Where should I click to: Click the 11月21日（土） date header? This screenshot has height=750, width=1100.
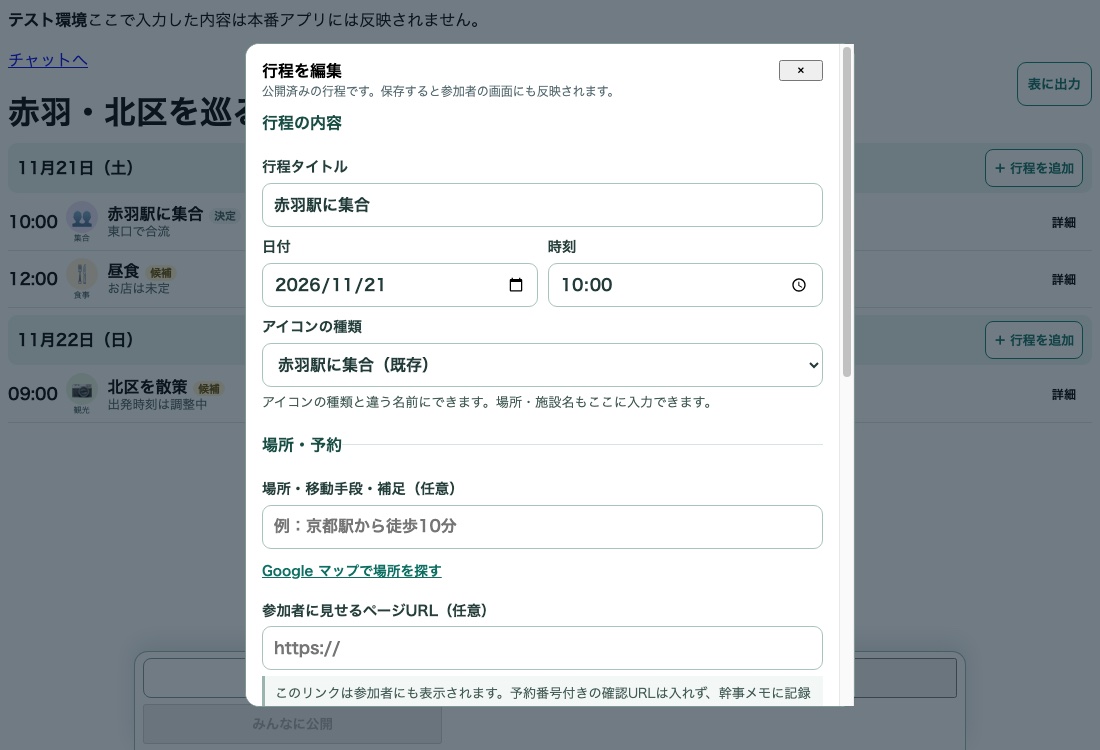coord(75,168)
